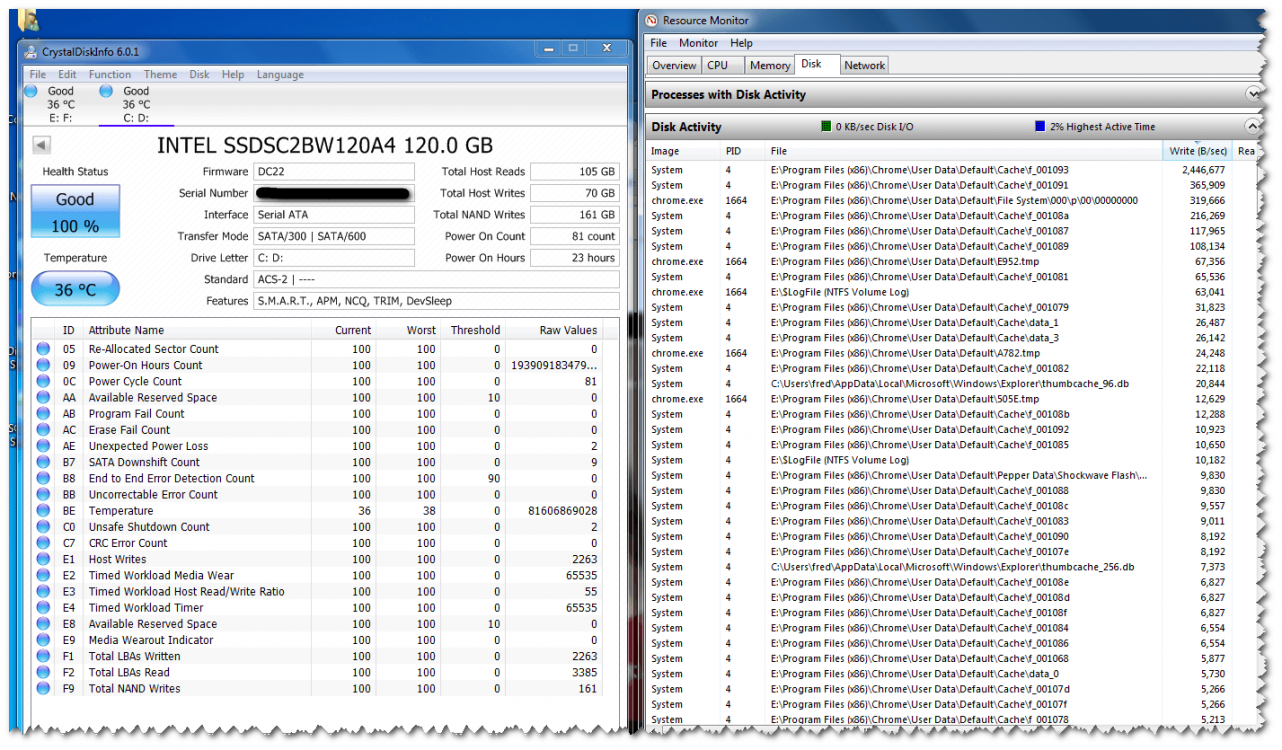Click the status orb for Re-Allocated Sector Count
The height and width of the screenshot is (750, 1282).
43,349
